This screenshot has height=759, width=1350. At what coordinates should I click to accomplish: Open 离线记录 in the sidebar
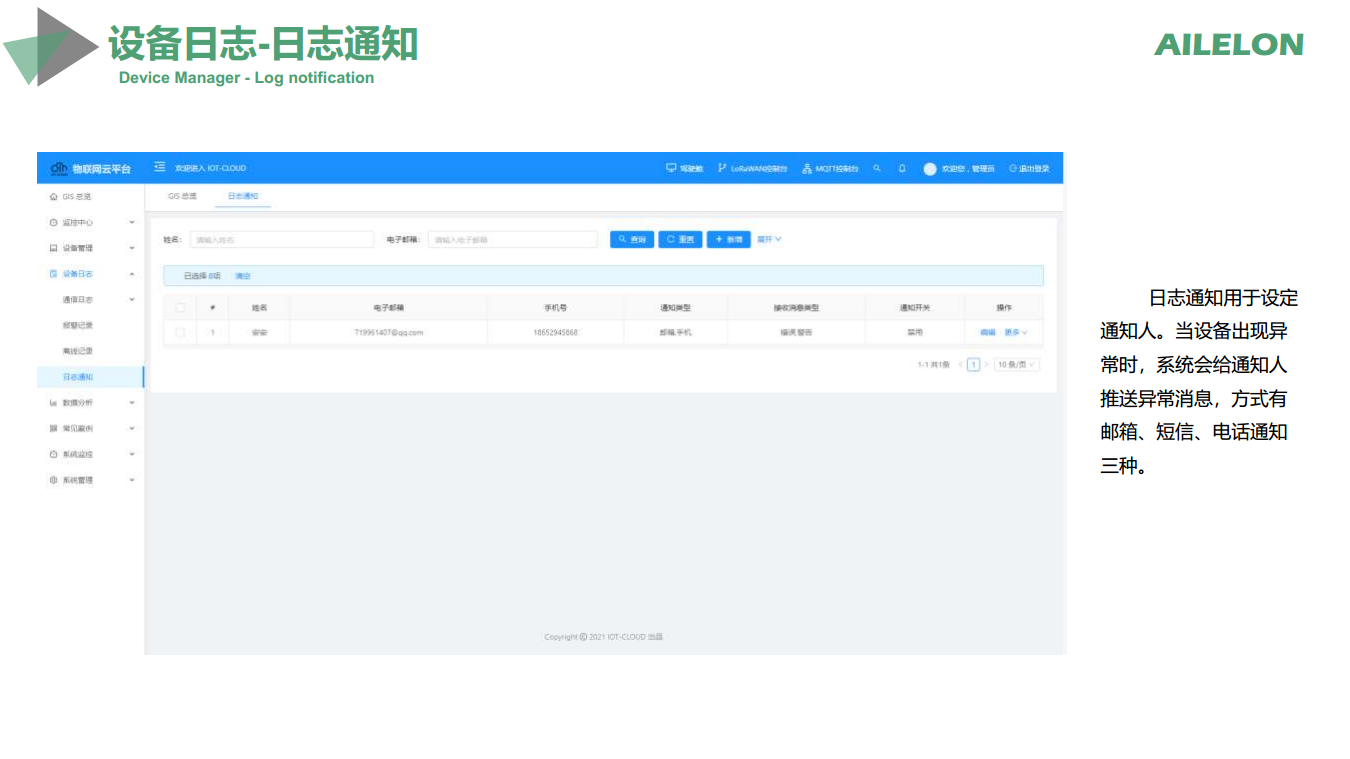click(x=77, y=351)
